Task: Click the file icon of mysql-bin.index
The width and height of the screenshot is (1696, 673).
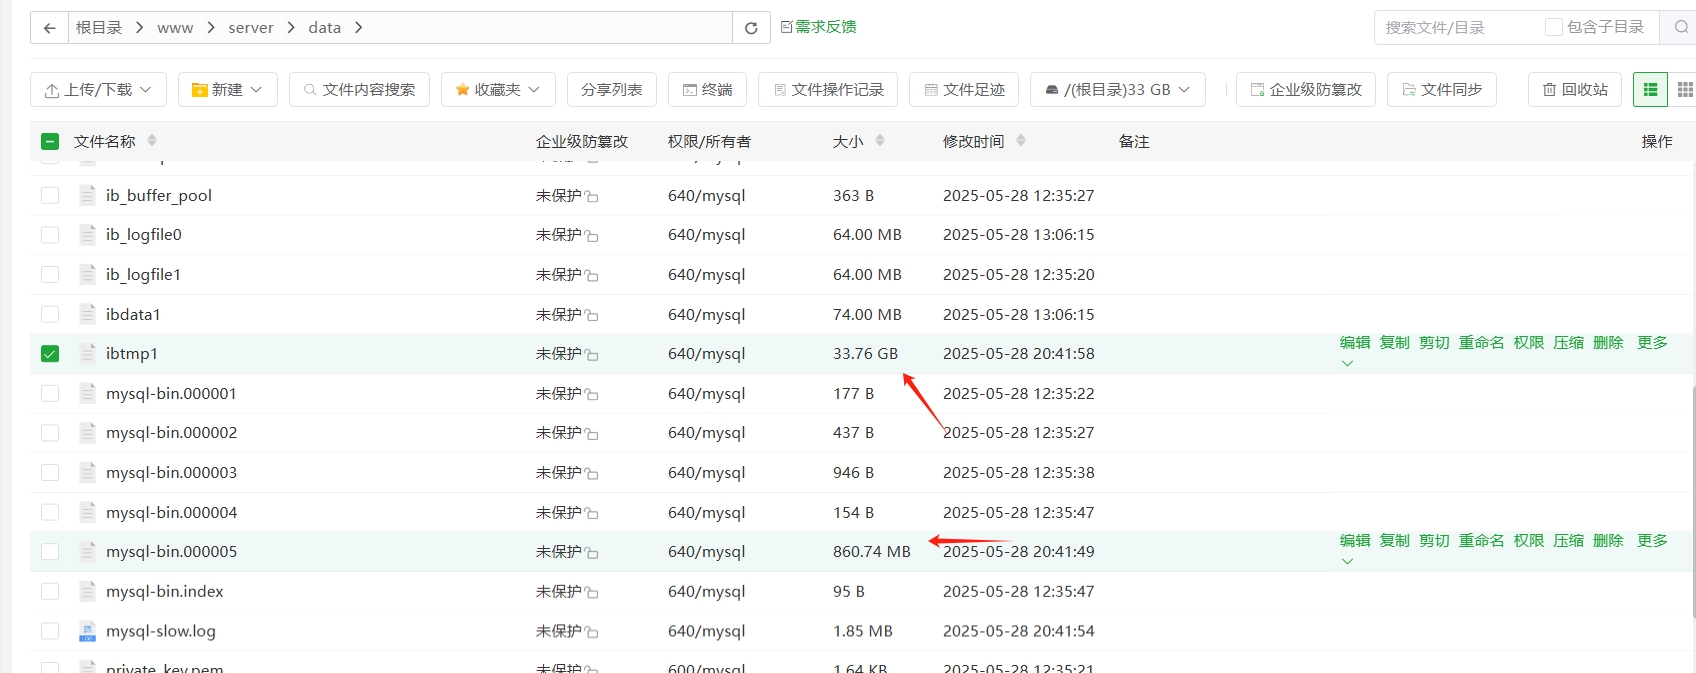Action: click(88, 591)
